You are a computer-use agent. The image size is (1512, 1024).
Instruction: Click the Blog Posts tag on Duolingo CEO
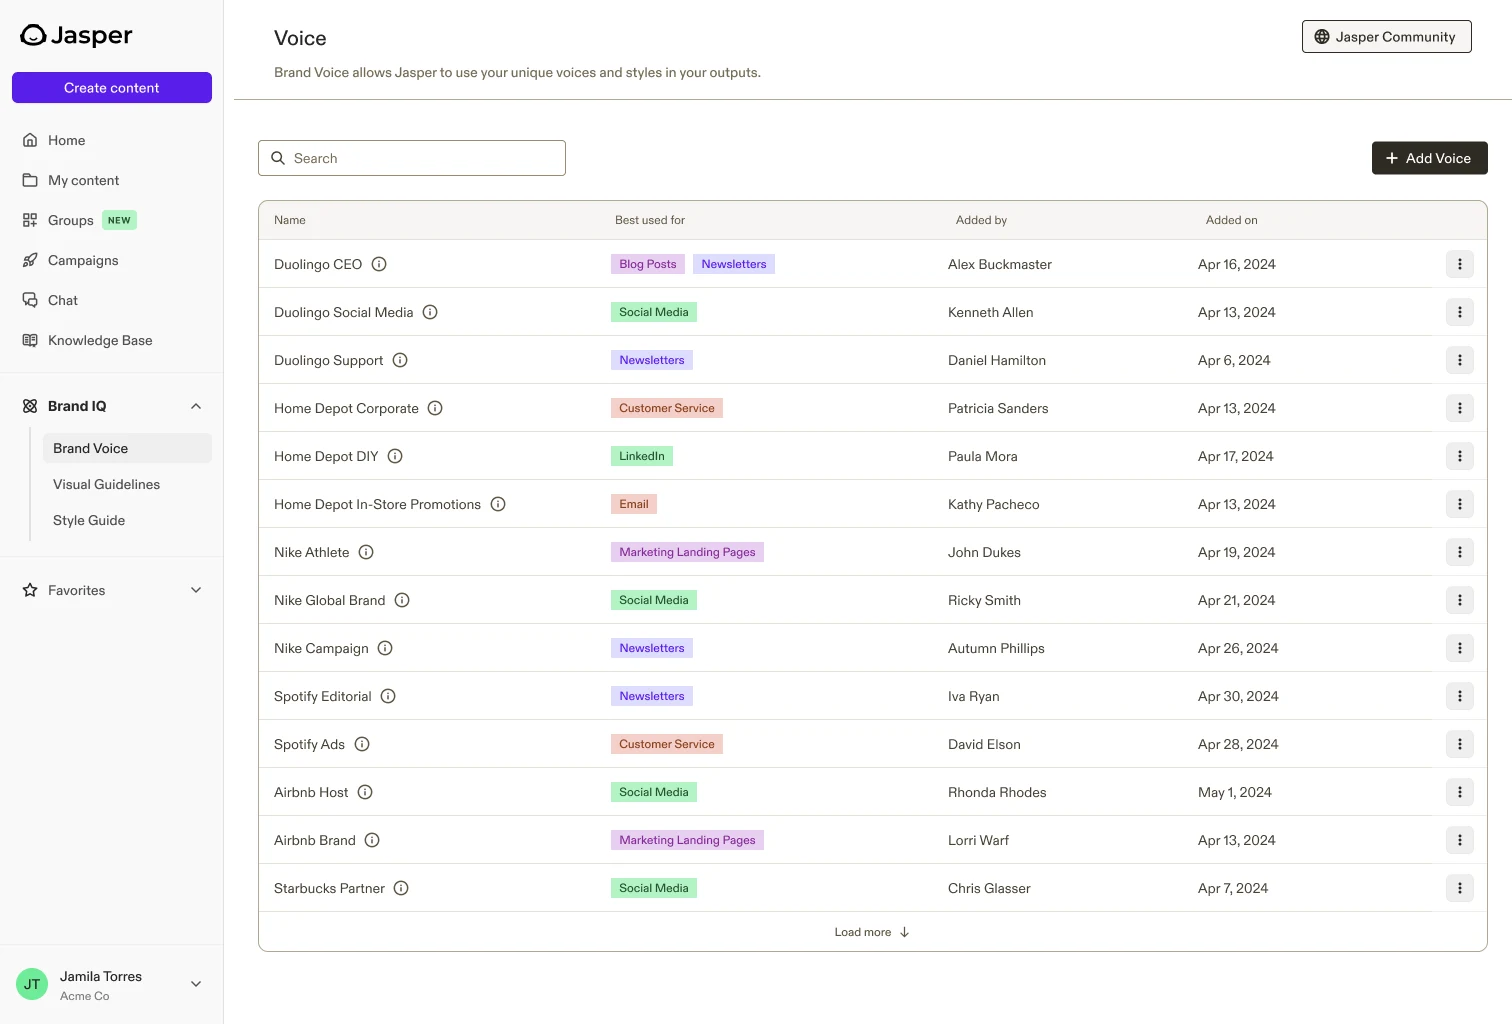(x=648, y=264)
